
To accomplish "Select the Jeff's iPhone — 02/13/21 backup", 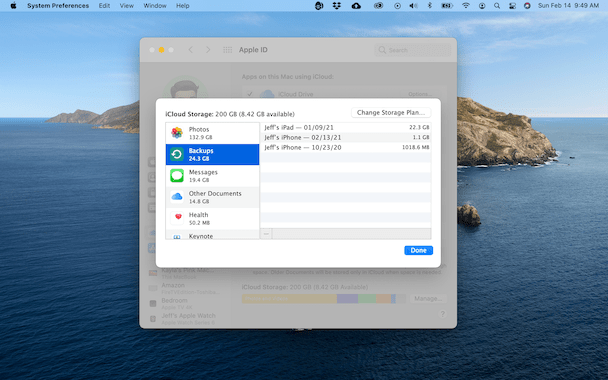I will point(345,137).
